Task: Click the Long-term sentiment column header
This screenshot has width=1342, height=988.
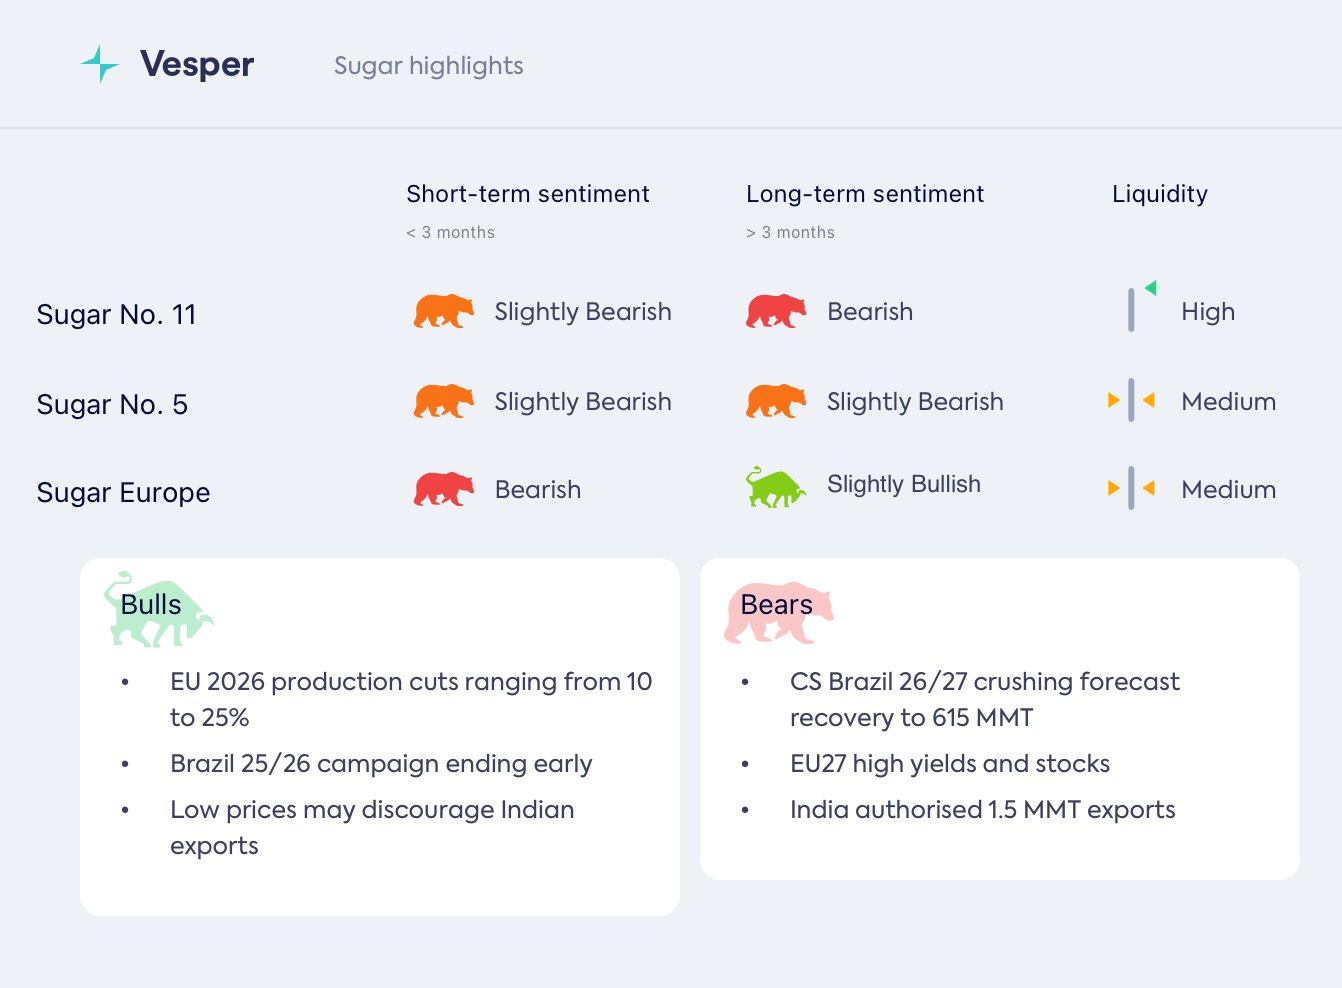Action: click(x=864, y=194)
